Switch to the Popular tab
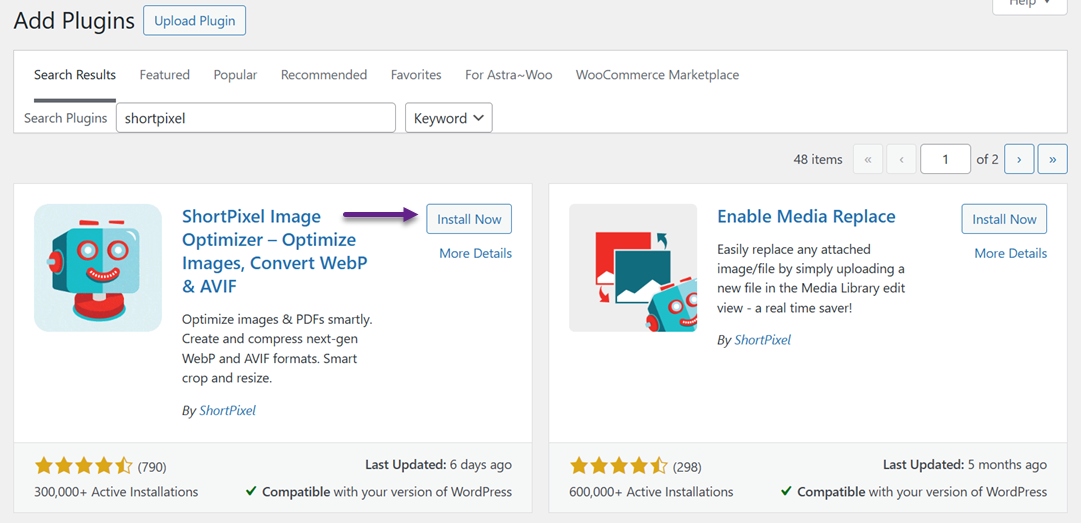 point(235,75)
